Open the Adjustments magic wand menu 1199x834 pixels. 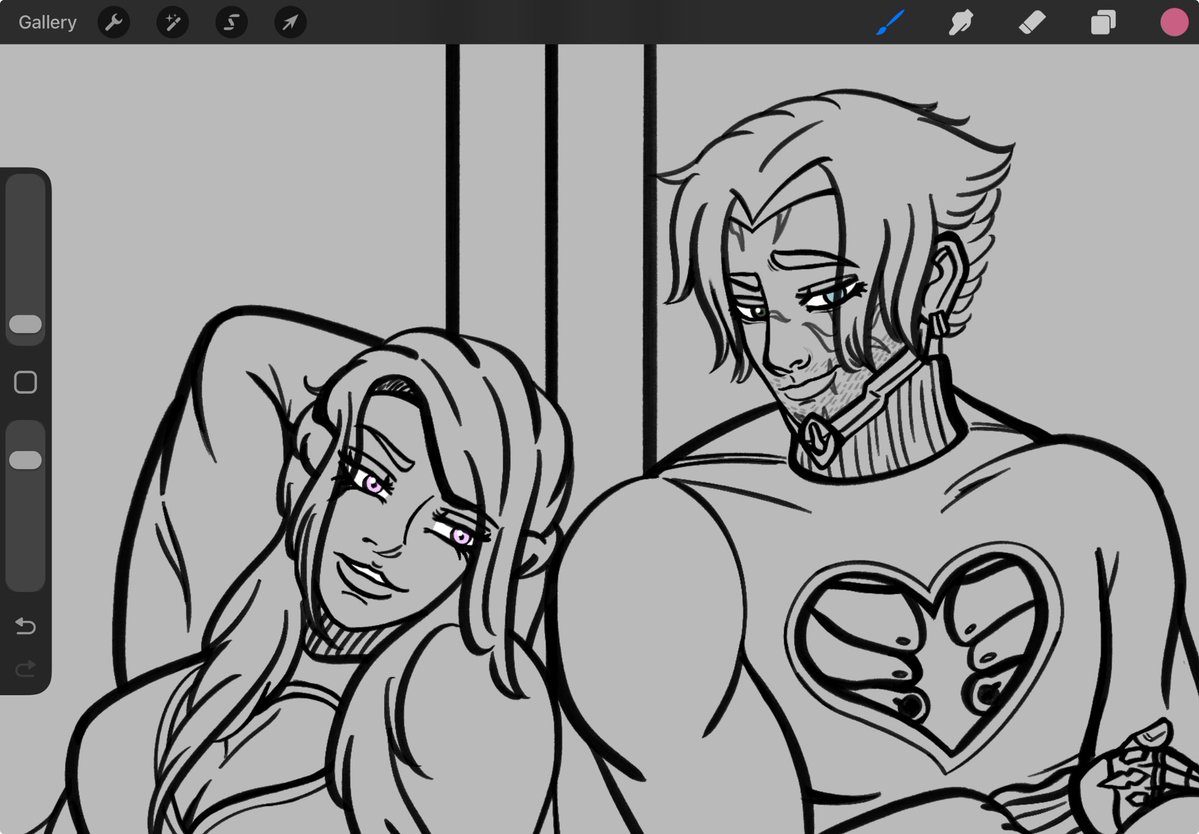click(x=173, y=22)
